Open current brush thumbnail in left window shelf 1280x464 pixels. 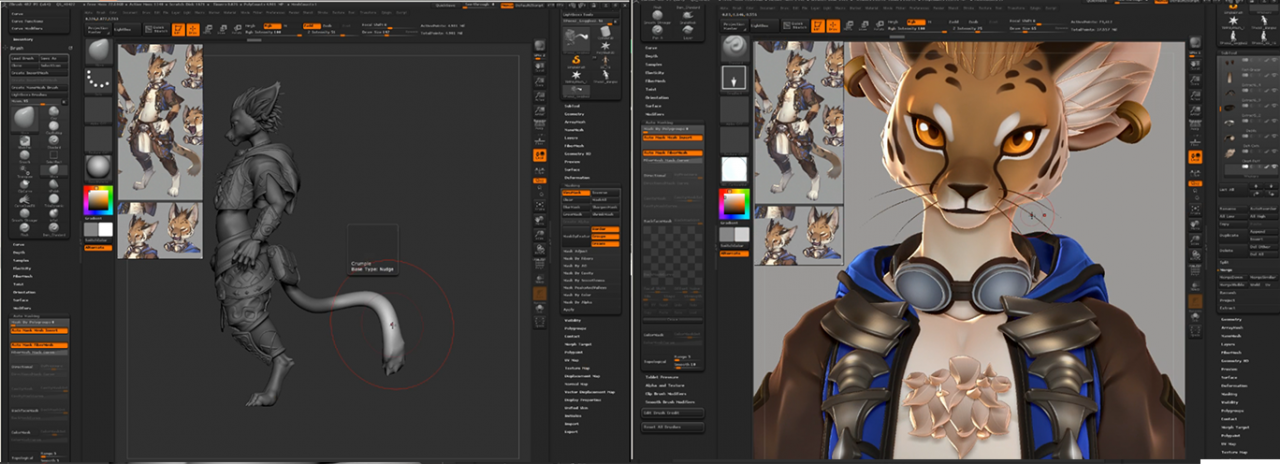pyautogui.click(x=98, y=52)
